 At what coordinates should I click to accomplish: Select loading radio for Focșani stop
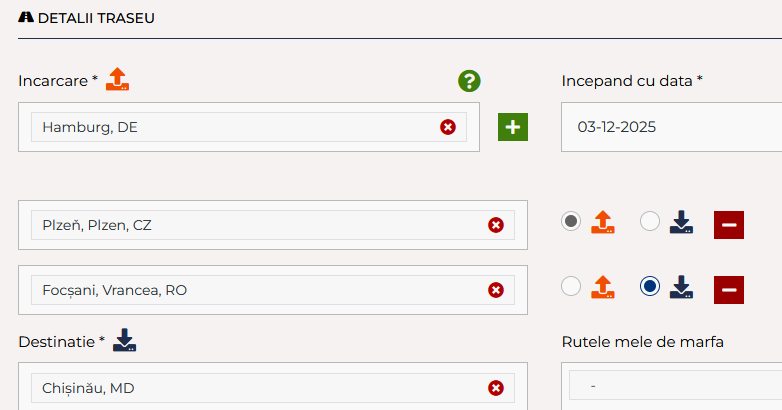point(571,287)
